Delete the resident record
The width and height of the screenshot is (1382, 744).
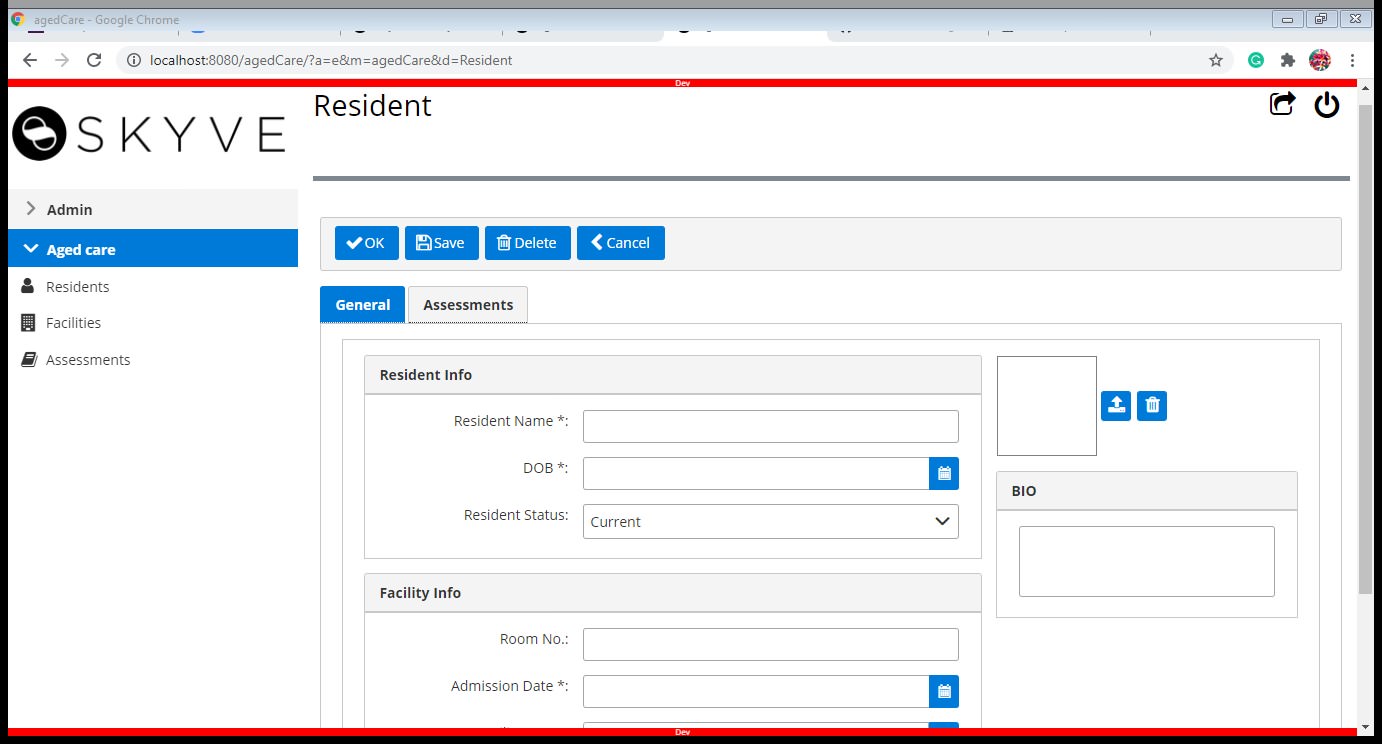click(x=527, y=243)
